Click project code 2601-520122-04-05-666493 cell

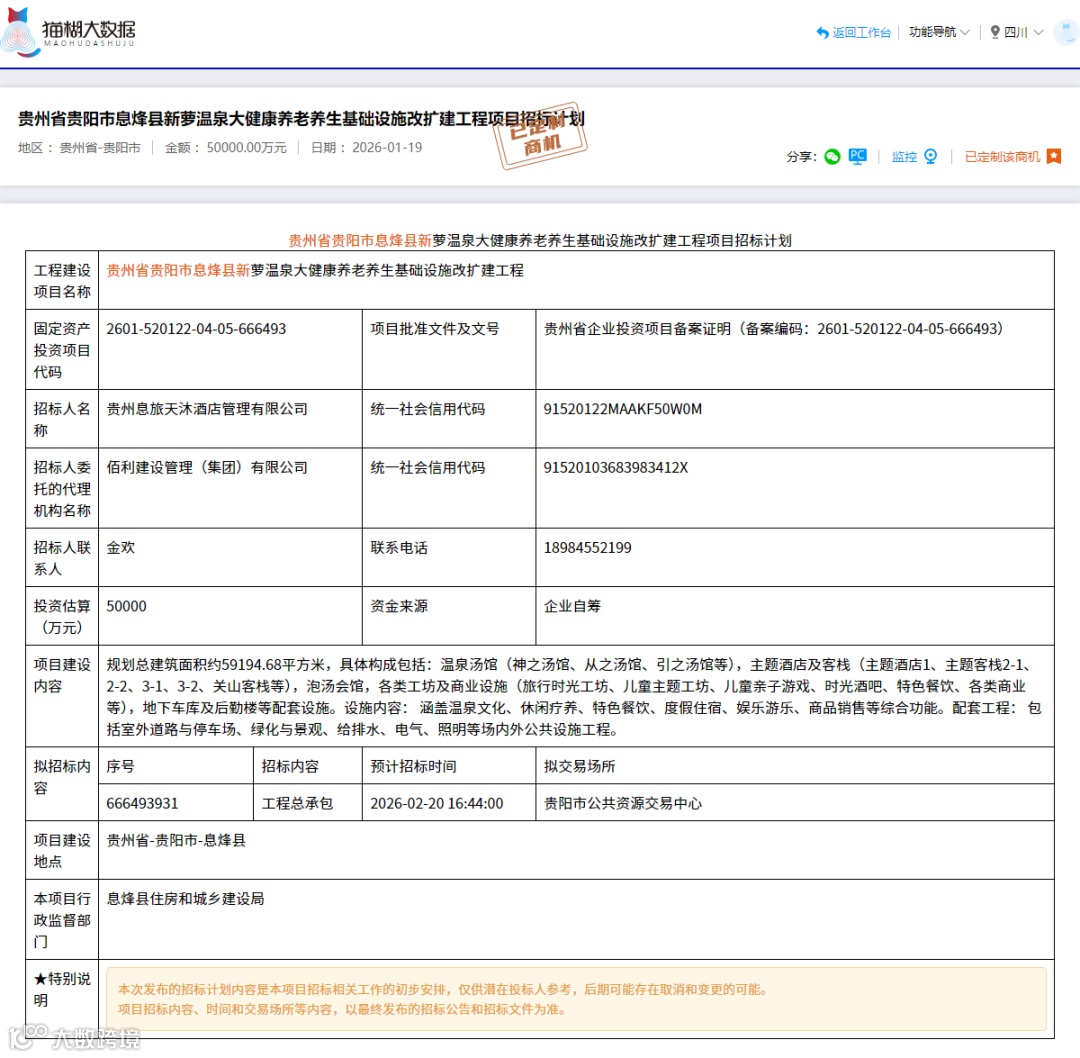(230, 349)
